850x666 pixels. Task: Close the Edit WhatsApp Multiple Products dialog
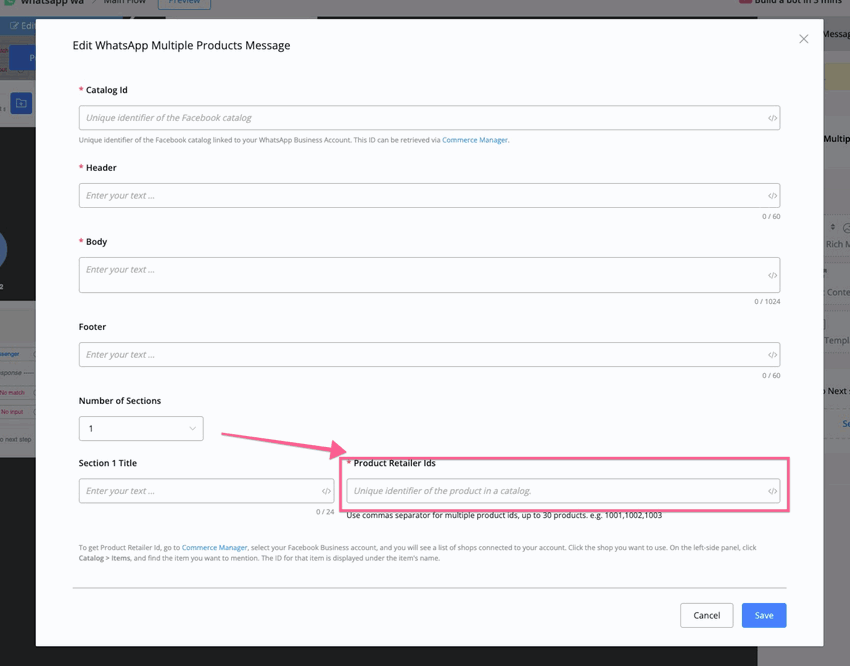pos(803,39)
